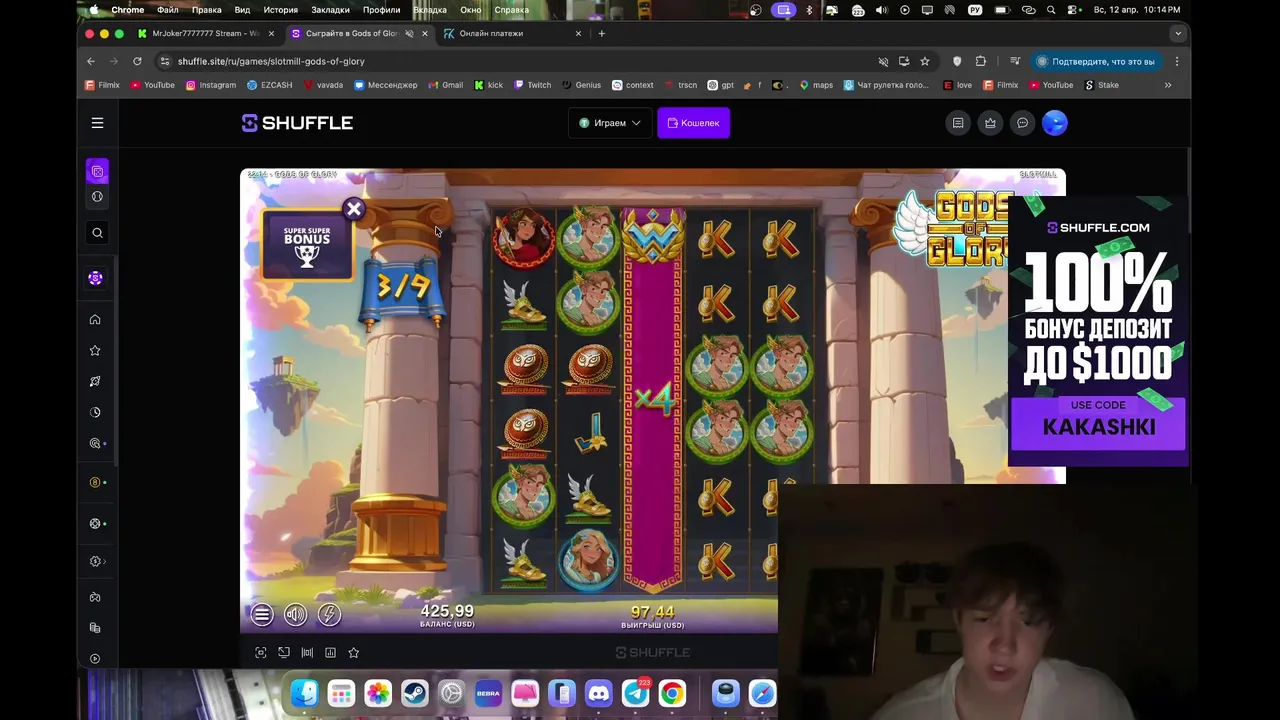Click the KAKASHKI bonus code banner

1098,426
